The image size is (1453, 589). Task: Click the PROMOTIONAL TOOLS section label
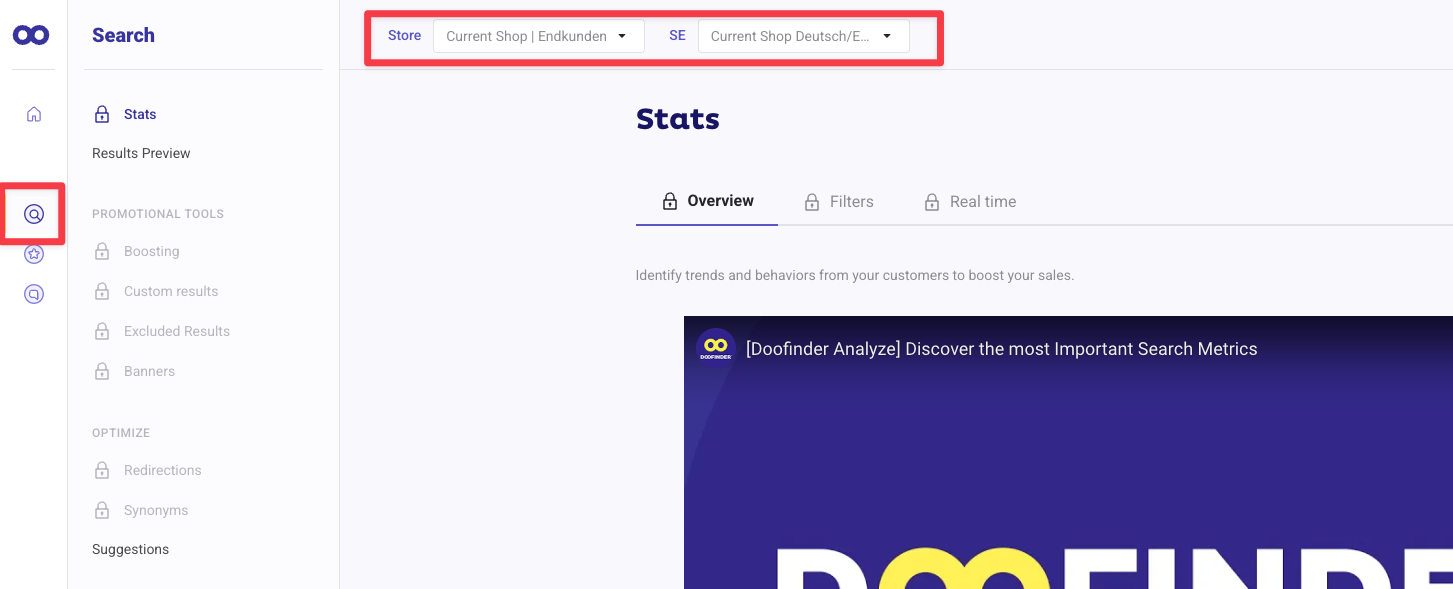point(158,214)
